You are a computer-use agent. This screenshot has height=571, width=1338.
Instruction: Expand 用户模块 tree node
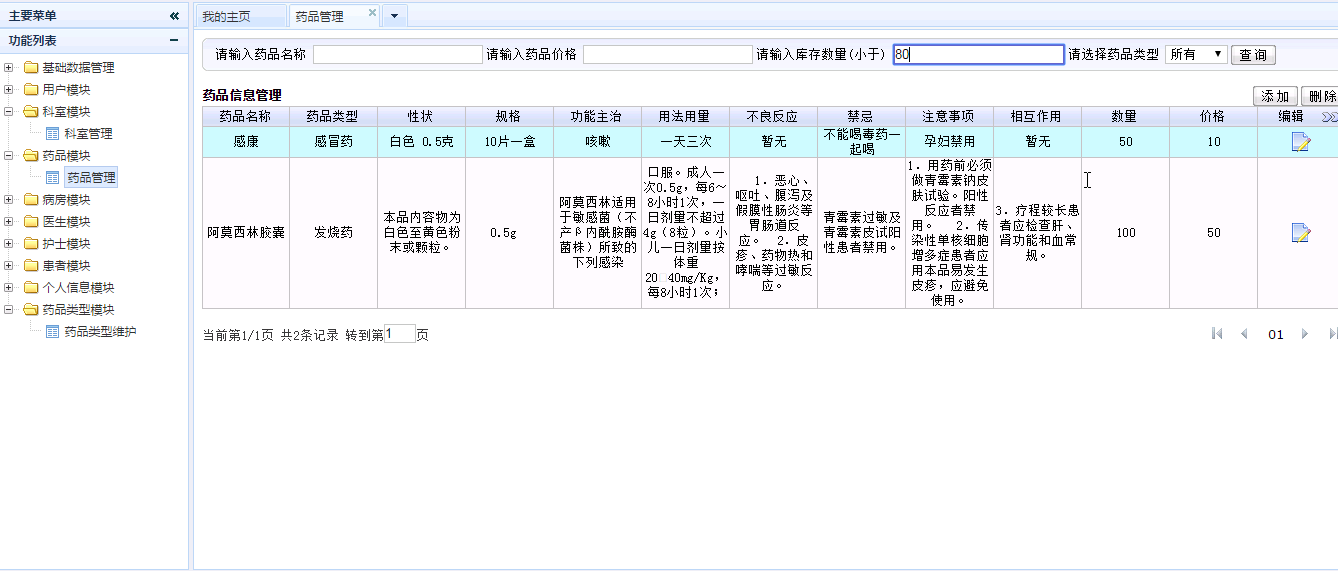9,90
